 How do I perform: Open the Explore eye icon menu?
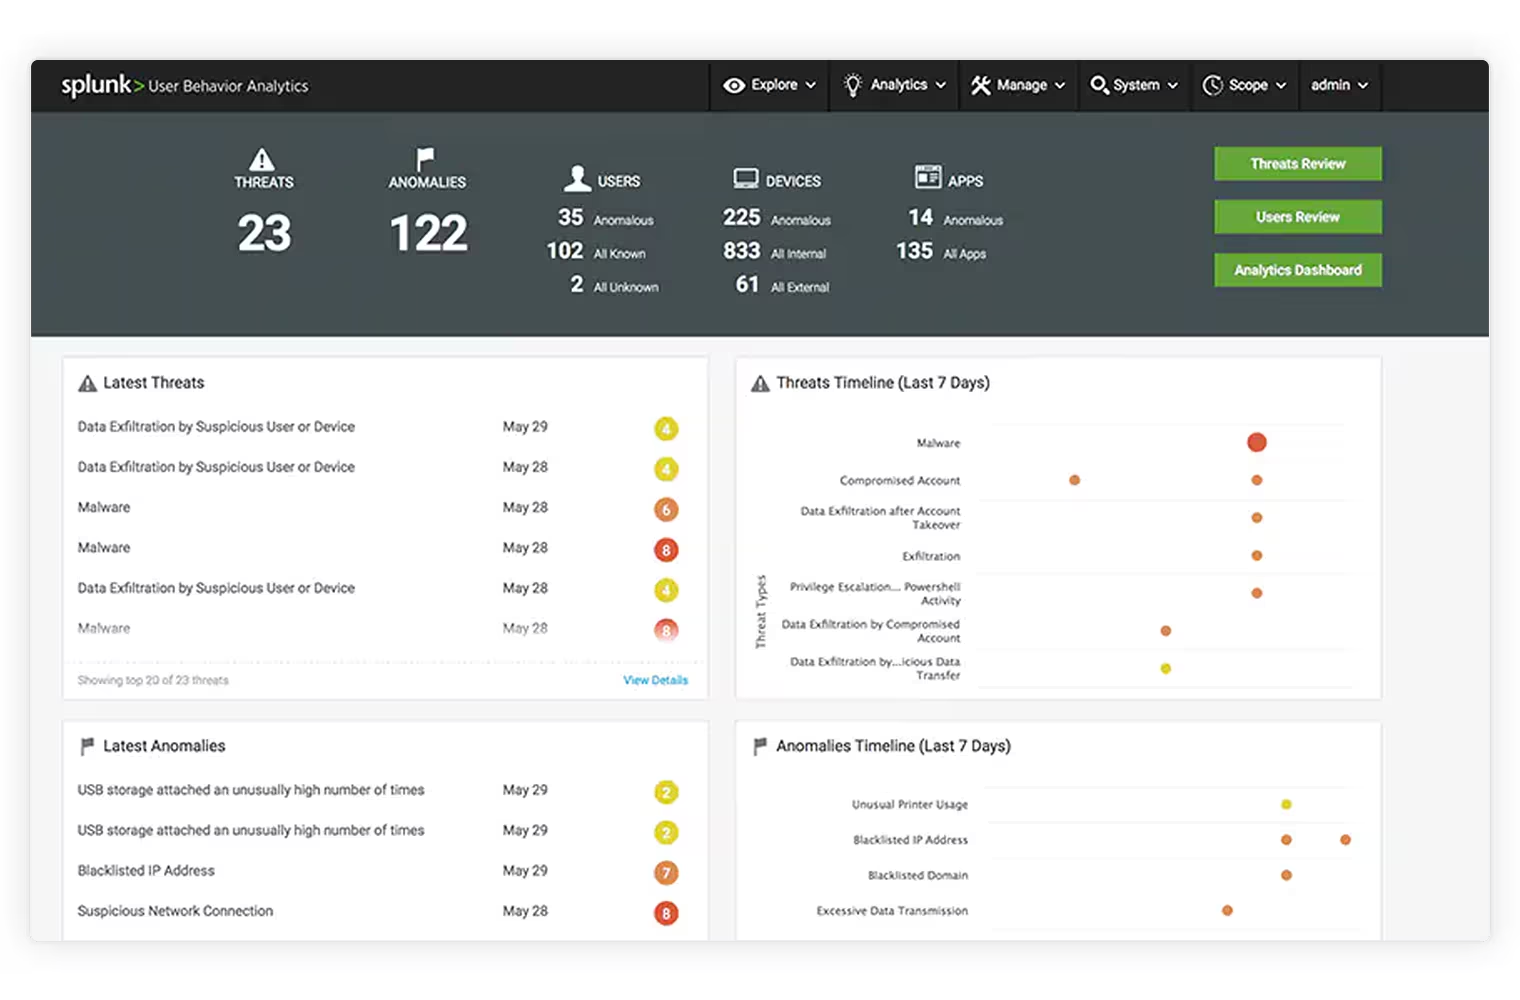click(733, 85)
